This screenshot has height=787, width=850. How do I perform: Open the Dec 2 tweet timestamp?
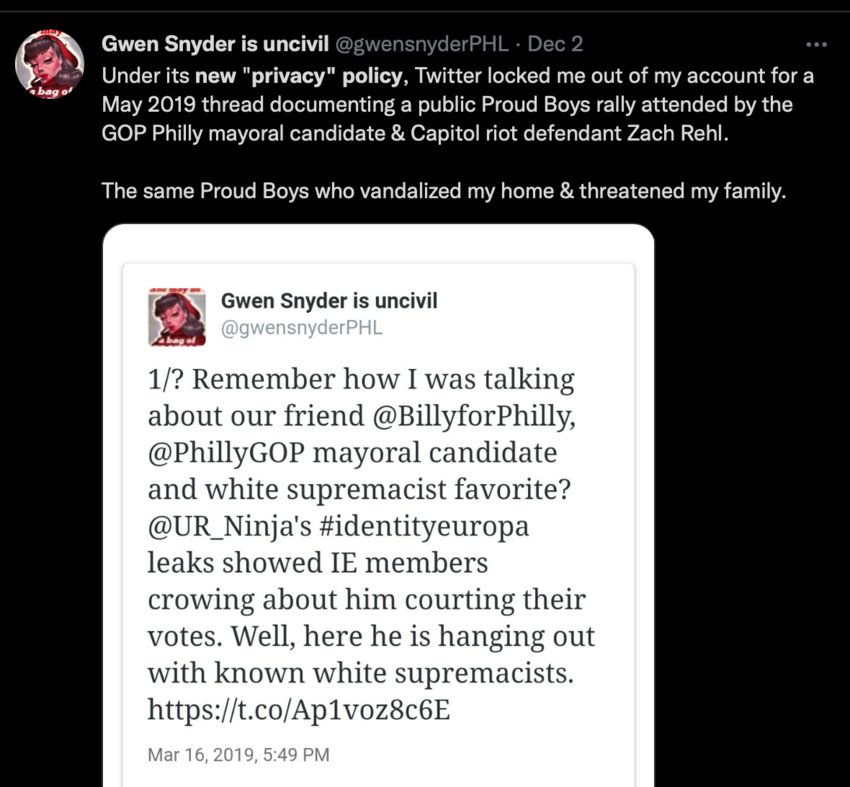pyautogui.click(x=555, y=44)
